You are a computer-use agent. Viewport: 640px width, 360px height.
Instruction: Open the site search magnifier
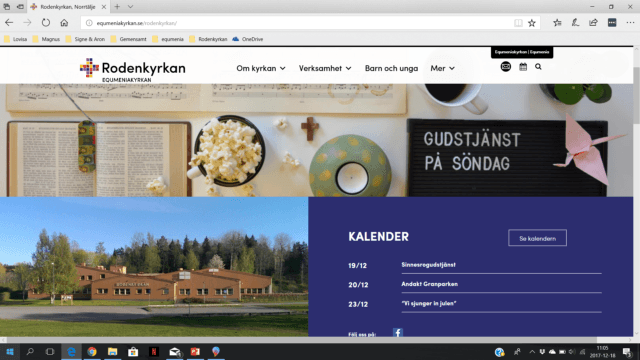coord(538,67)
